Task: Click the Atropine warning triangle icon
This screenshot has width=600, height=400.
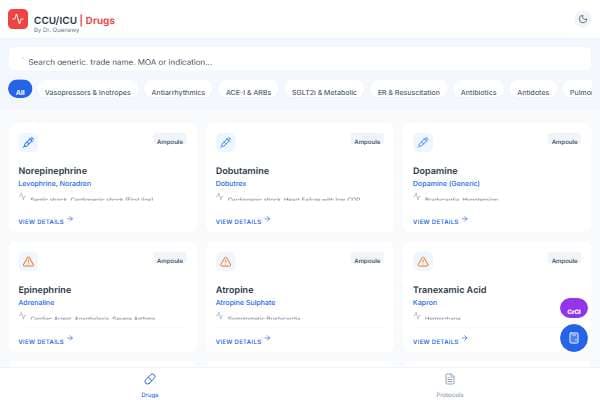Action: (226, 261)
